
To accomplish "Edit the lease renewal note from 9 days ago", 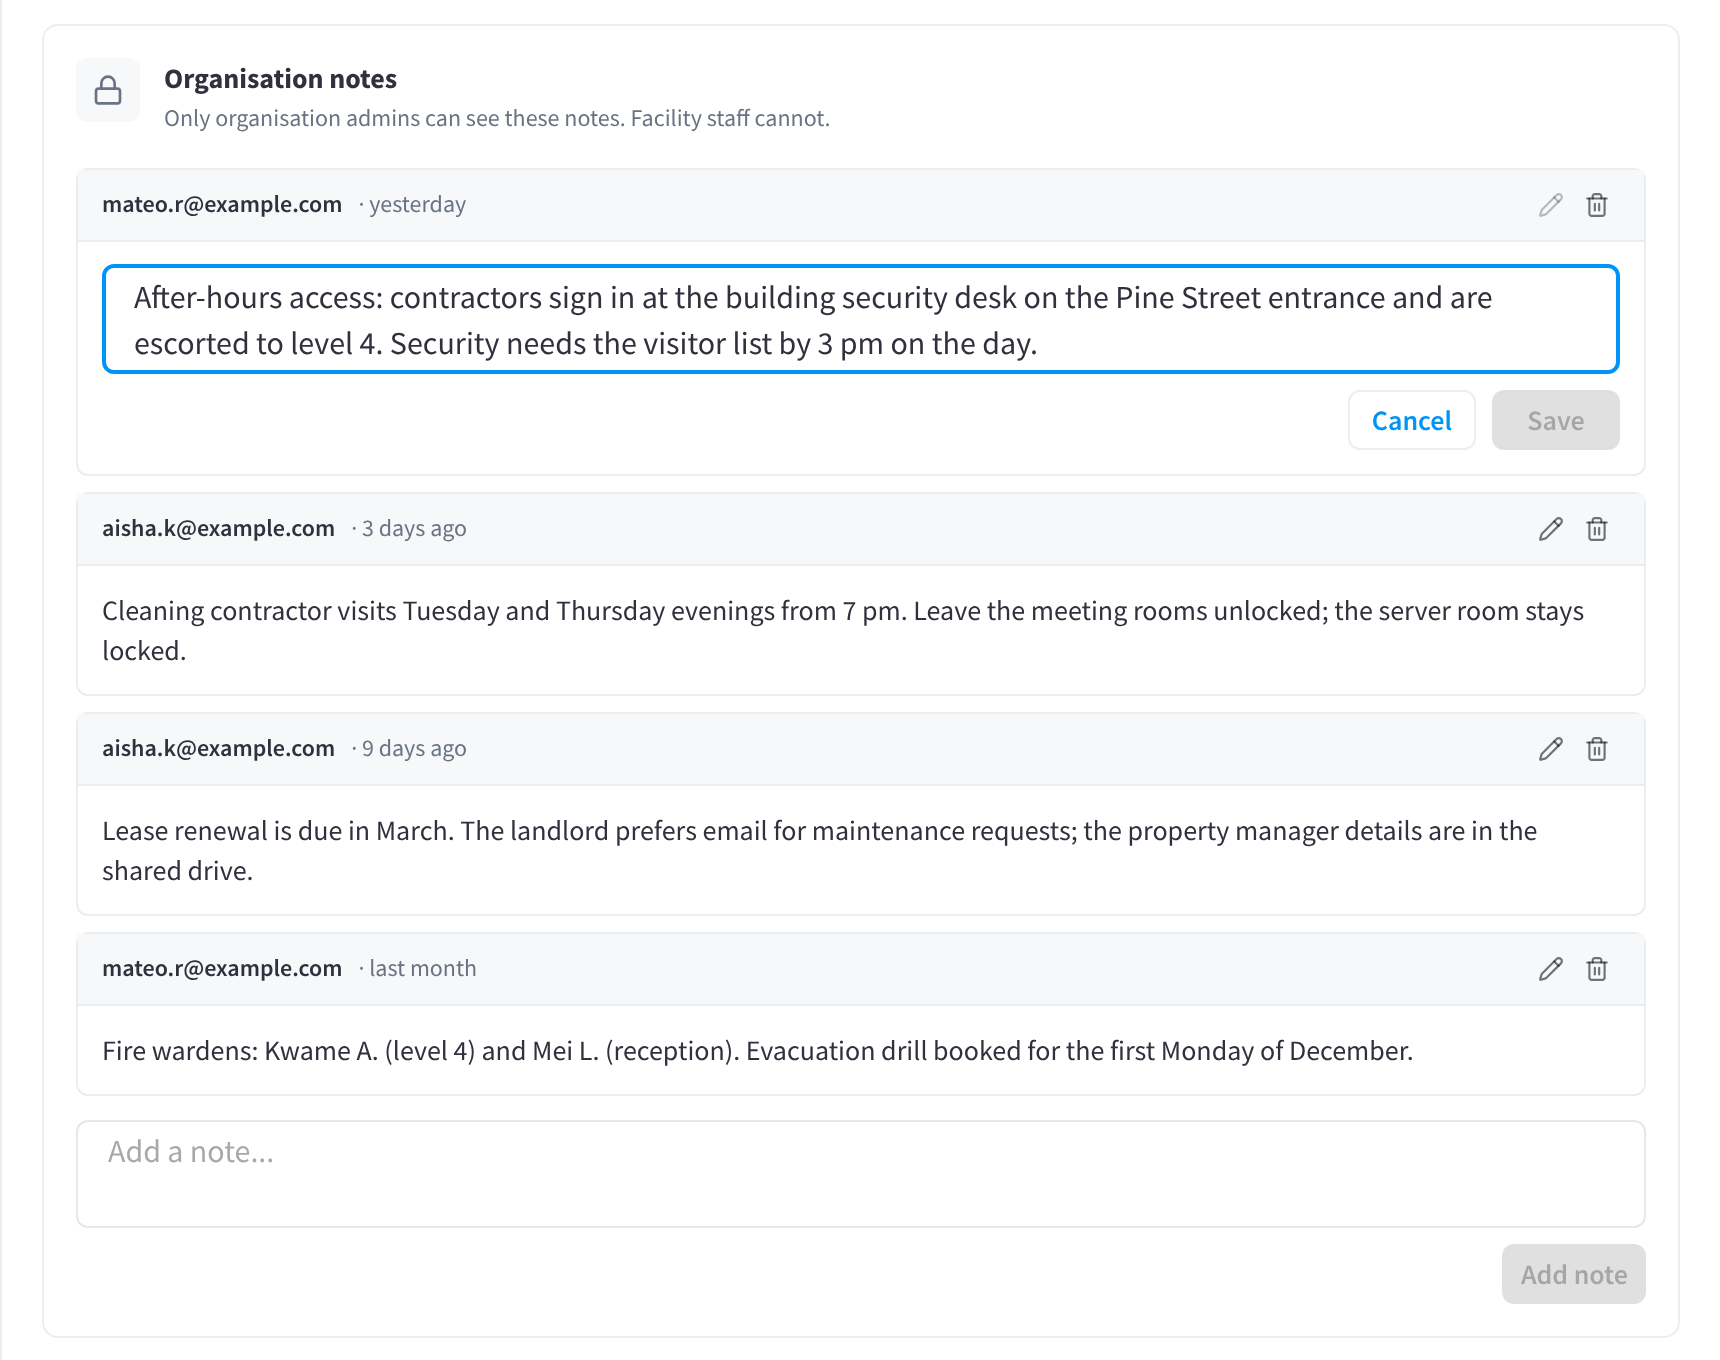I will (1550, 749).
